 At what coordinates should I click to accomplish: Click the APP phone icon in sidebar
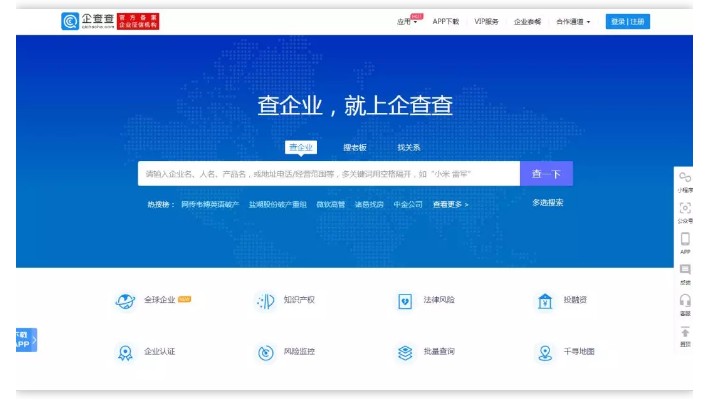685,239
